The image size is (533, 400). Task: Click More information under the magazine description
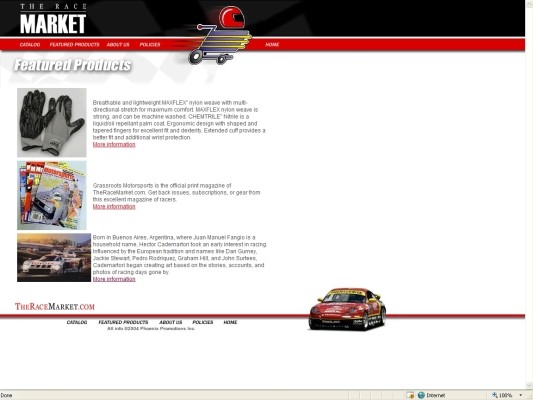[x=114, y=207]
